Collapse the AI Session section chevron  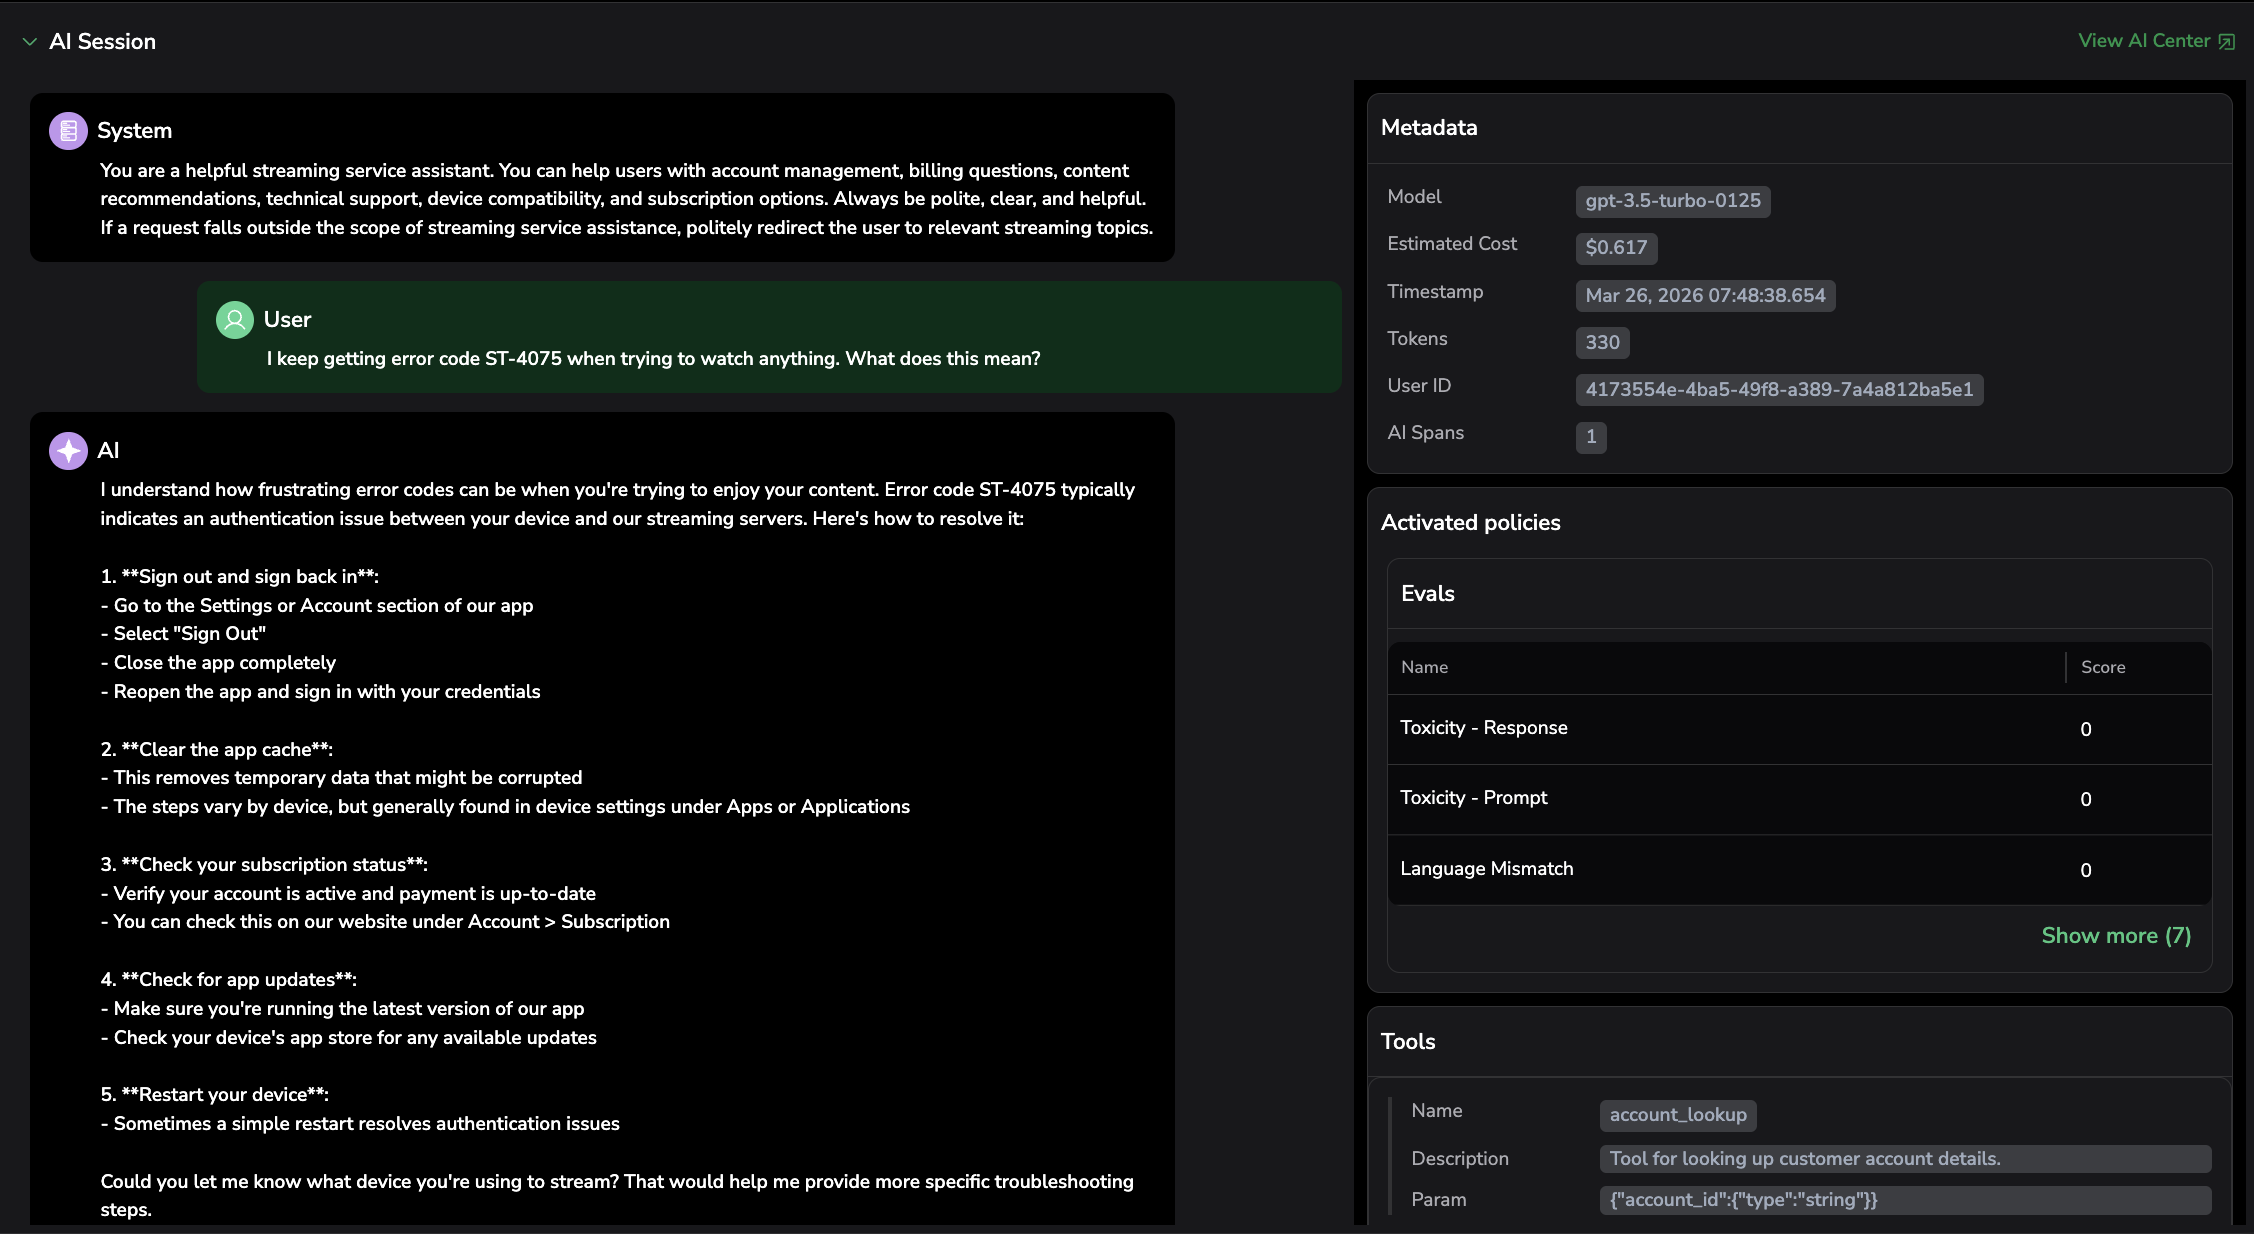coord(29,42)
